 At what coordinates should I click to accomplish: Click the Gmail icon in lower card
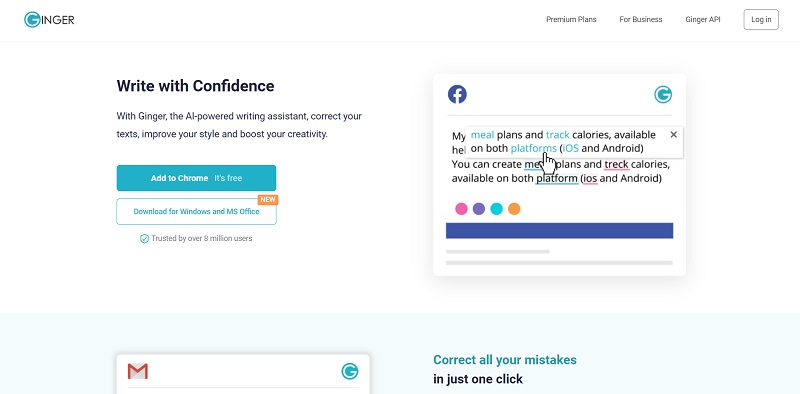tap(138, 371)
